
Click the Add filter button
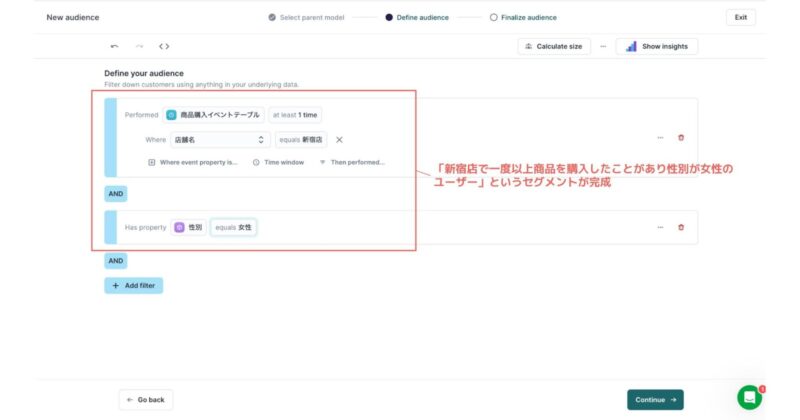pos(134,286)
